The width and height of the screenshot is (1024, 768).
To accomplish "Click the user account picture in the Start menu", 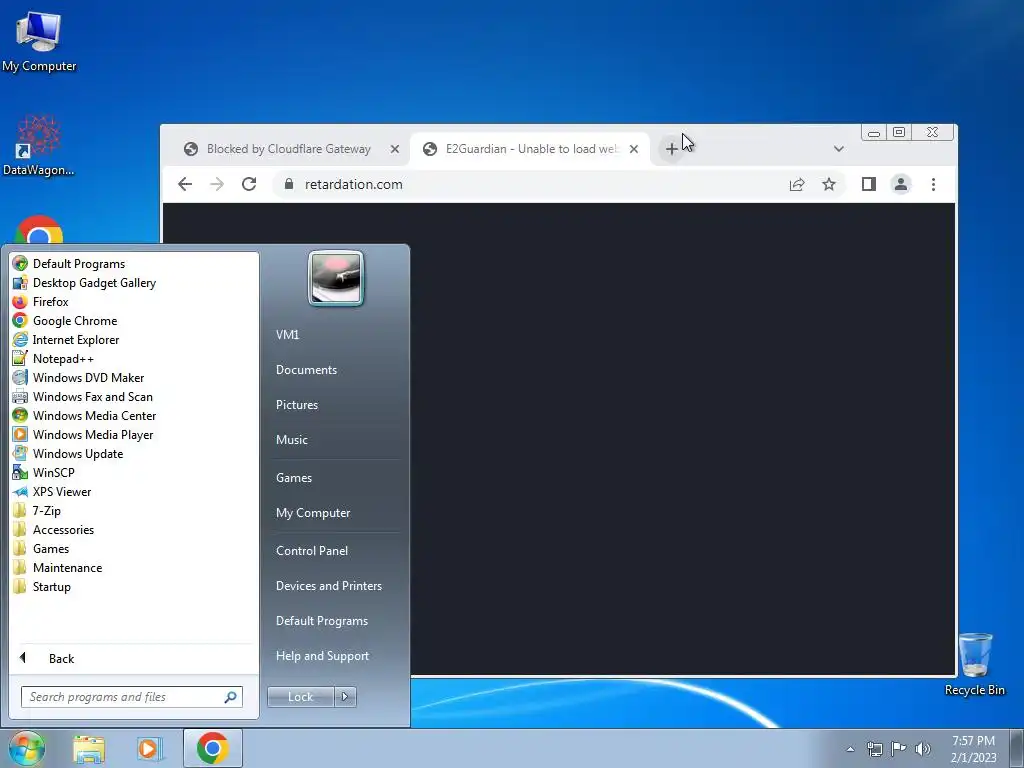I will 336,279.
